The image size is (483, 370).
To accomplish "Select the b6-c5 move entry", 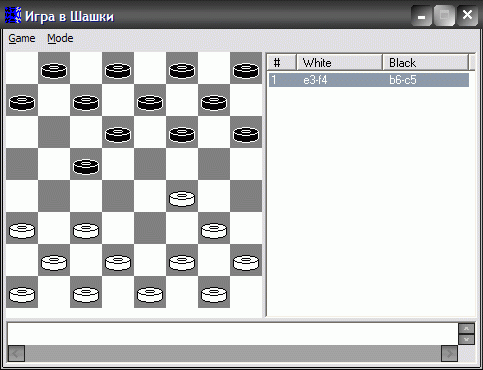I will pos(403,80).
